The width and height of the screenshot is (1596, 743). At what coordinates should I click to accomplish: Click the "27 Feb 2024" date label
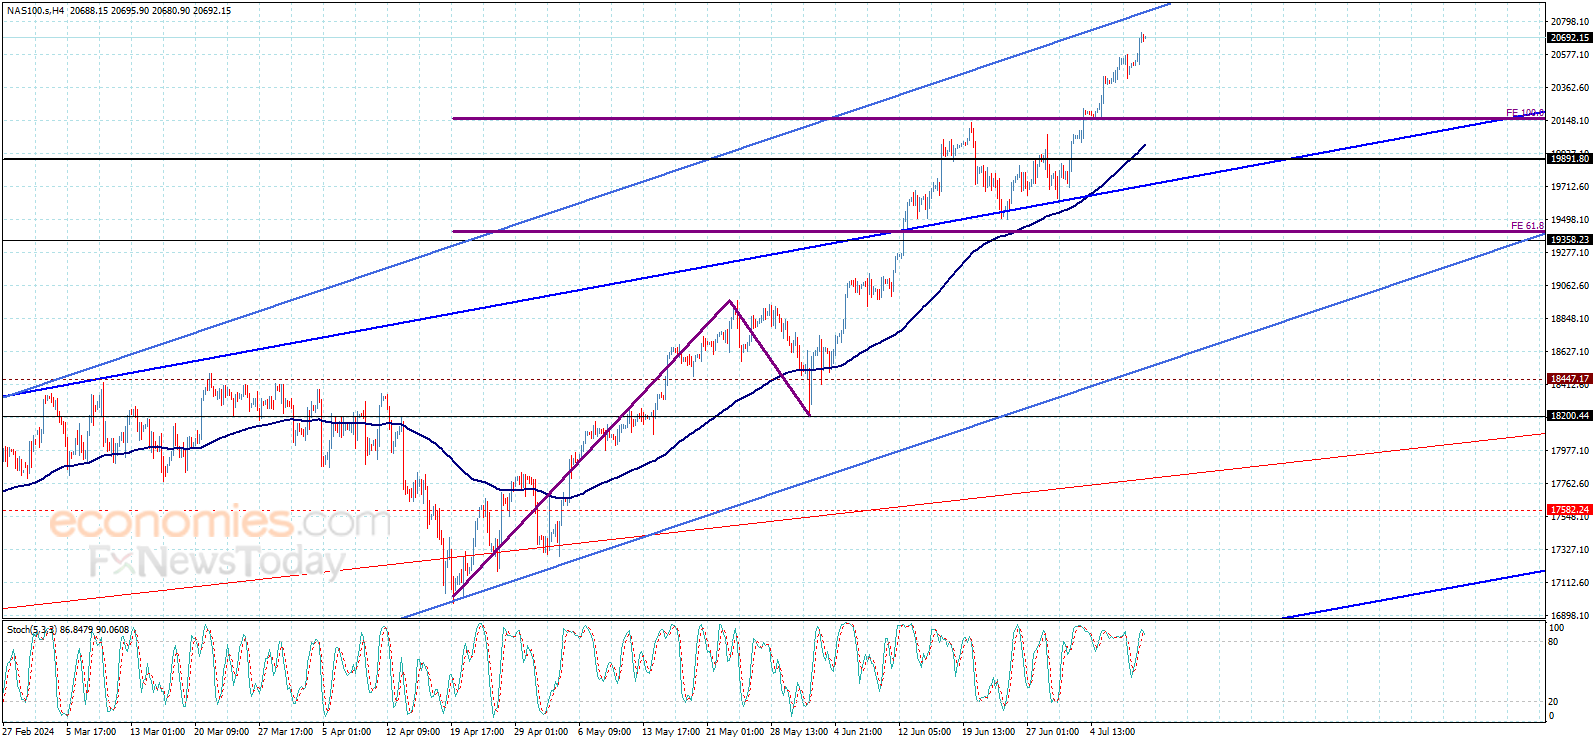pos(28,732)
